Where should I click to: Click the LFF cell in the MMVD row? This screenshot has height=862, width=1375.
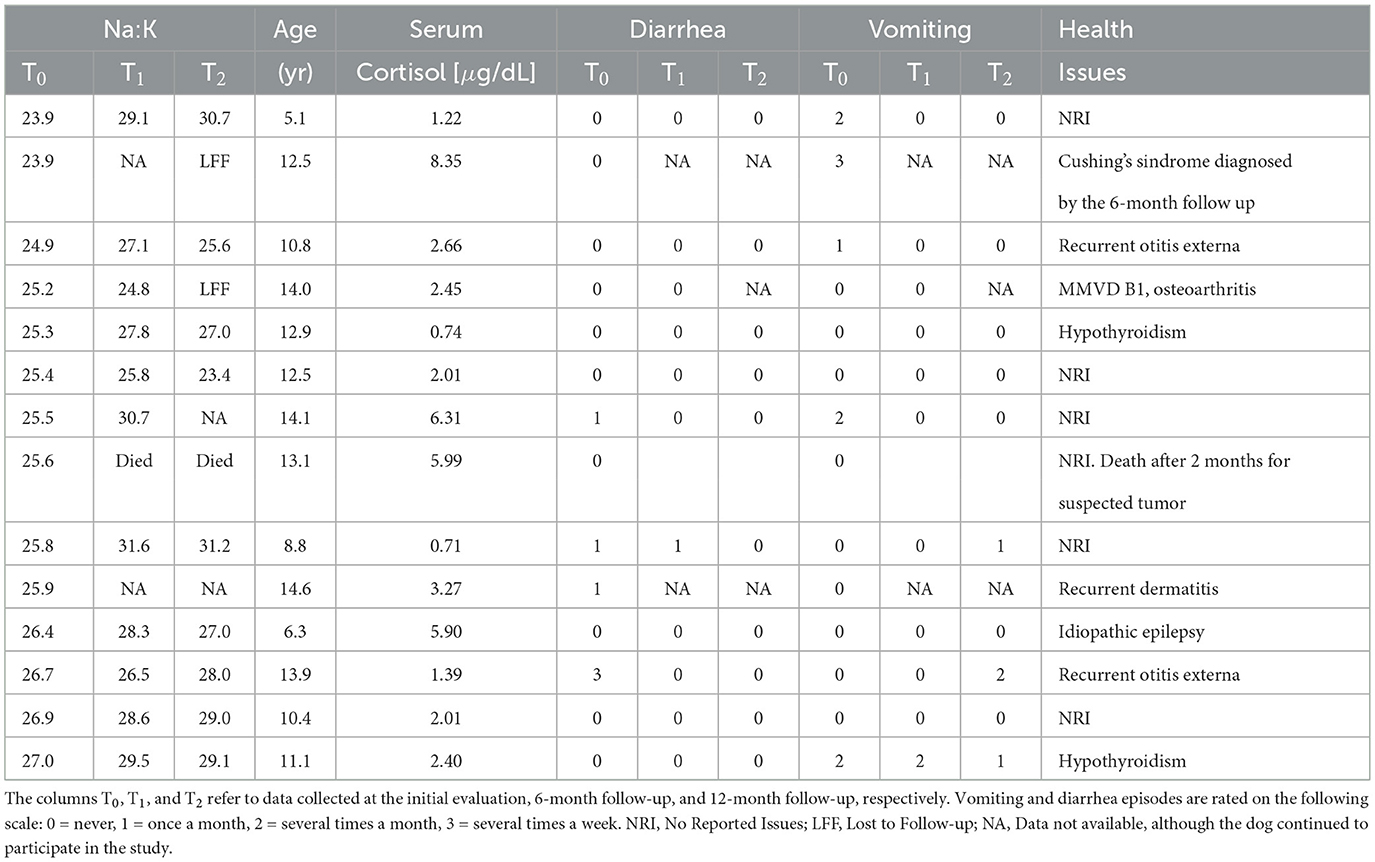click(215, 289)
